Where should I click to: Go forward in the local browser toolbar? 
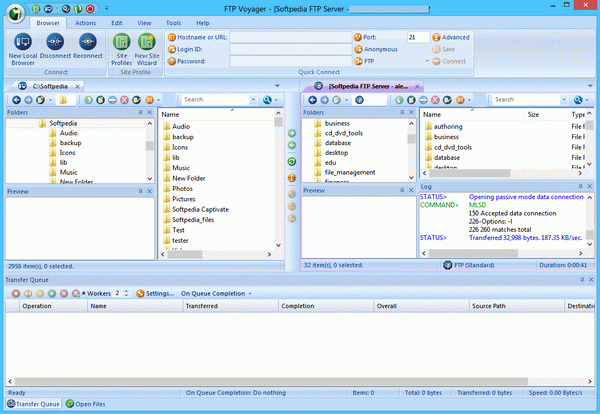click(28, 100)
